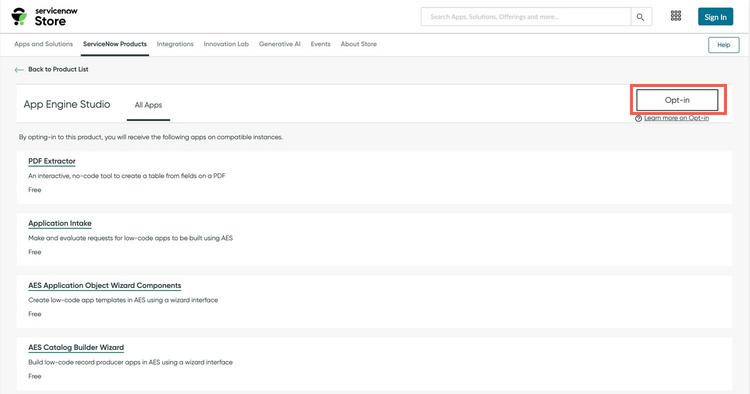Click the ServiceNow Store logo

coord(44,17)
